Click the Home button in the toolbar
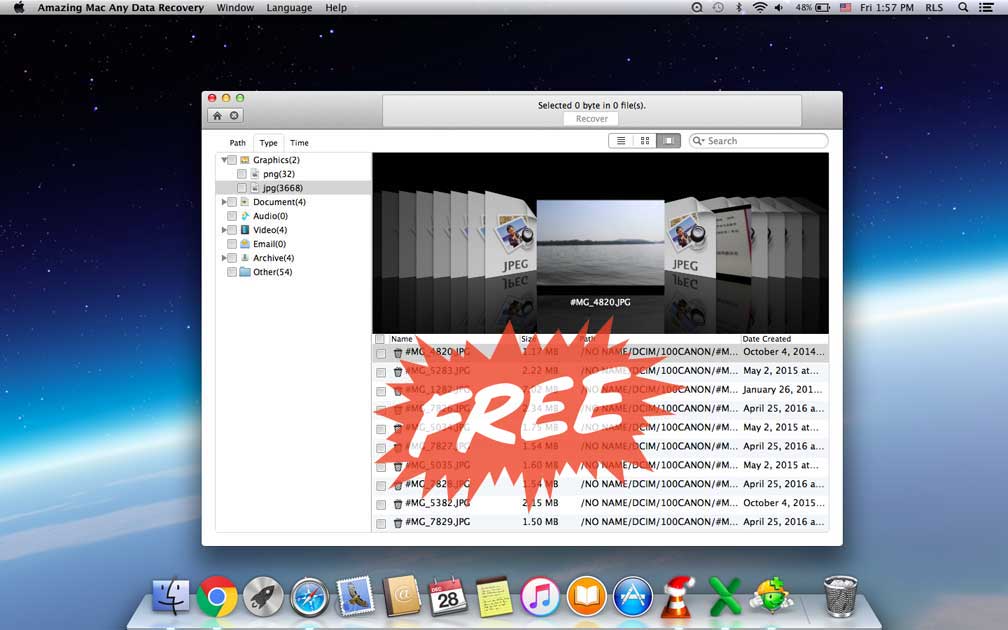 click(x=217, y=116)
